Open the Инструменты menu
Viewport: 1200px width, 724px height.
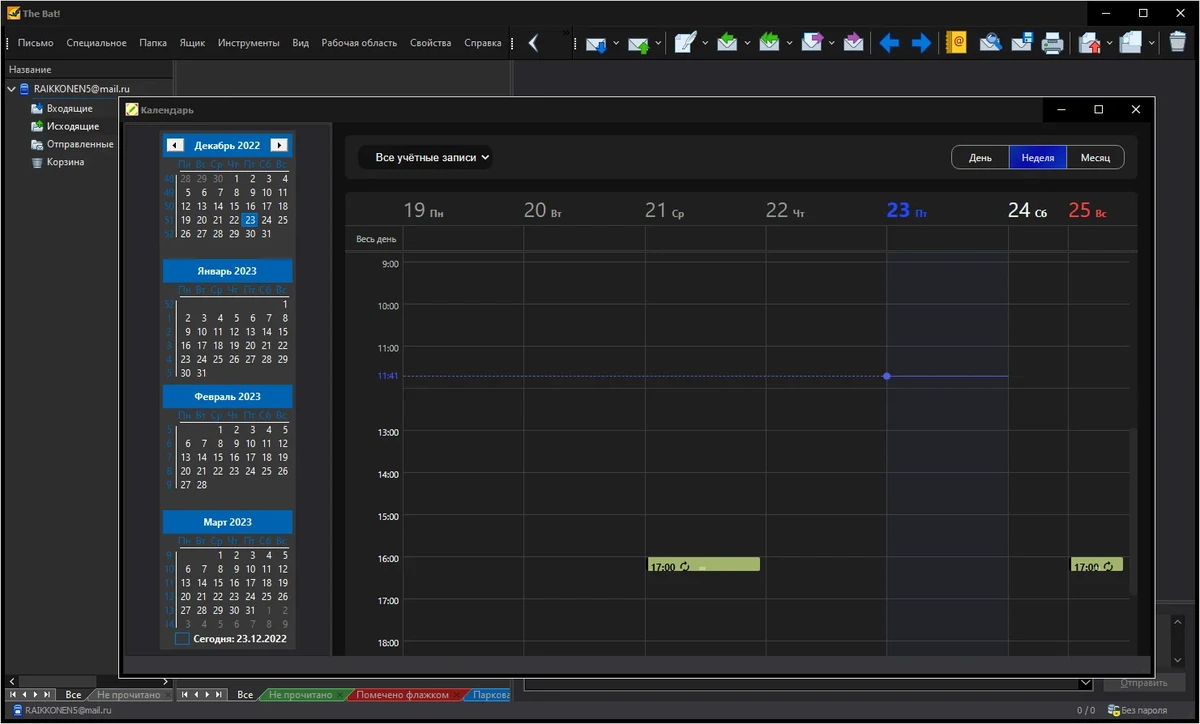(249, 43)
